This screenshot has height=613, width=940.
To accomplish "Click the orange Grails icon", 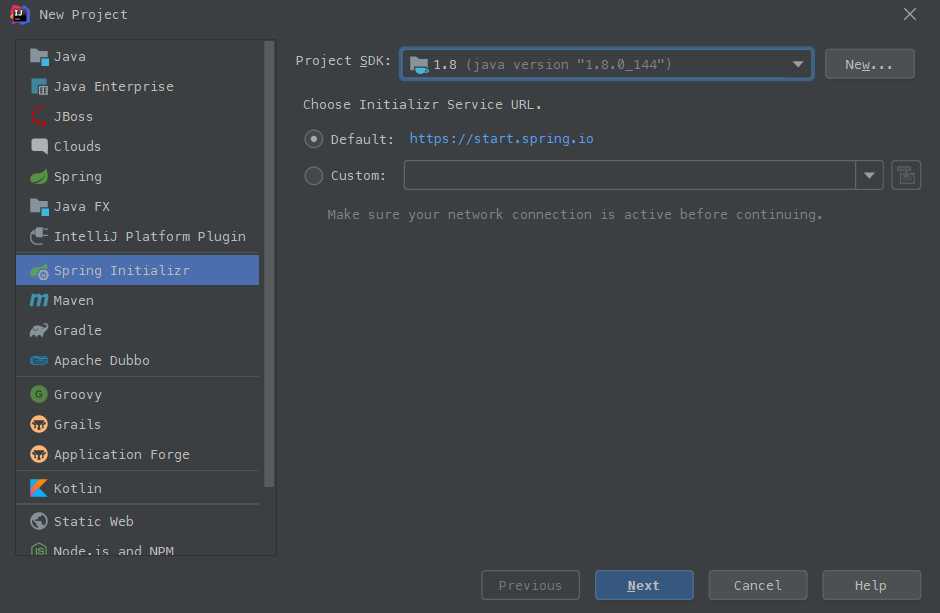I will (39, 424).
